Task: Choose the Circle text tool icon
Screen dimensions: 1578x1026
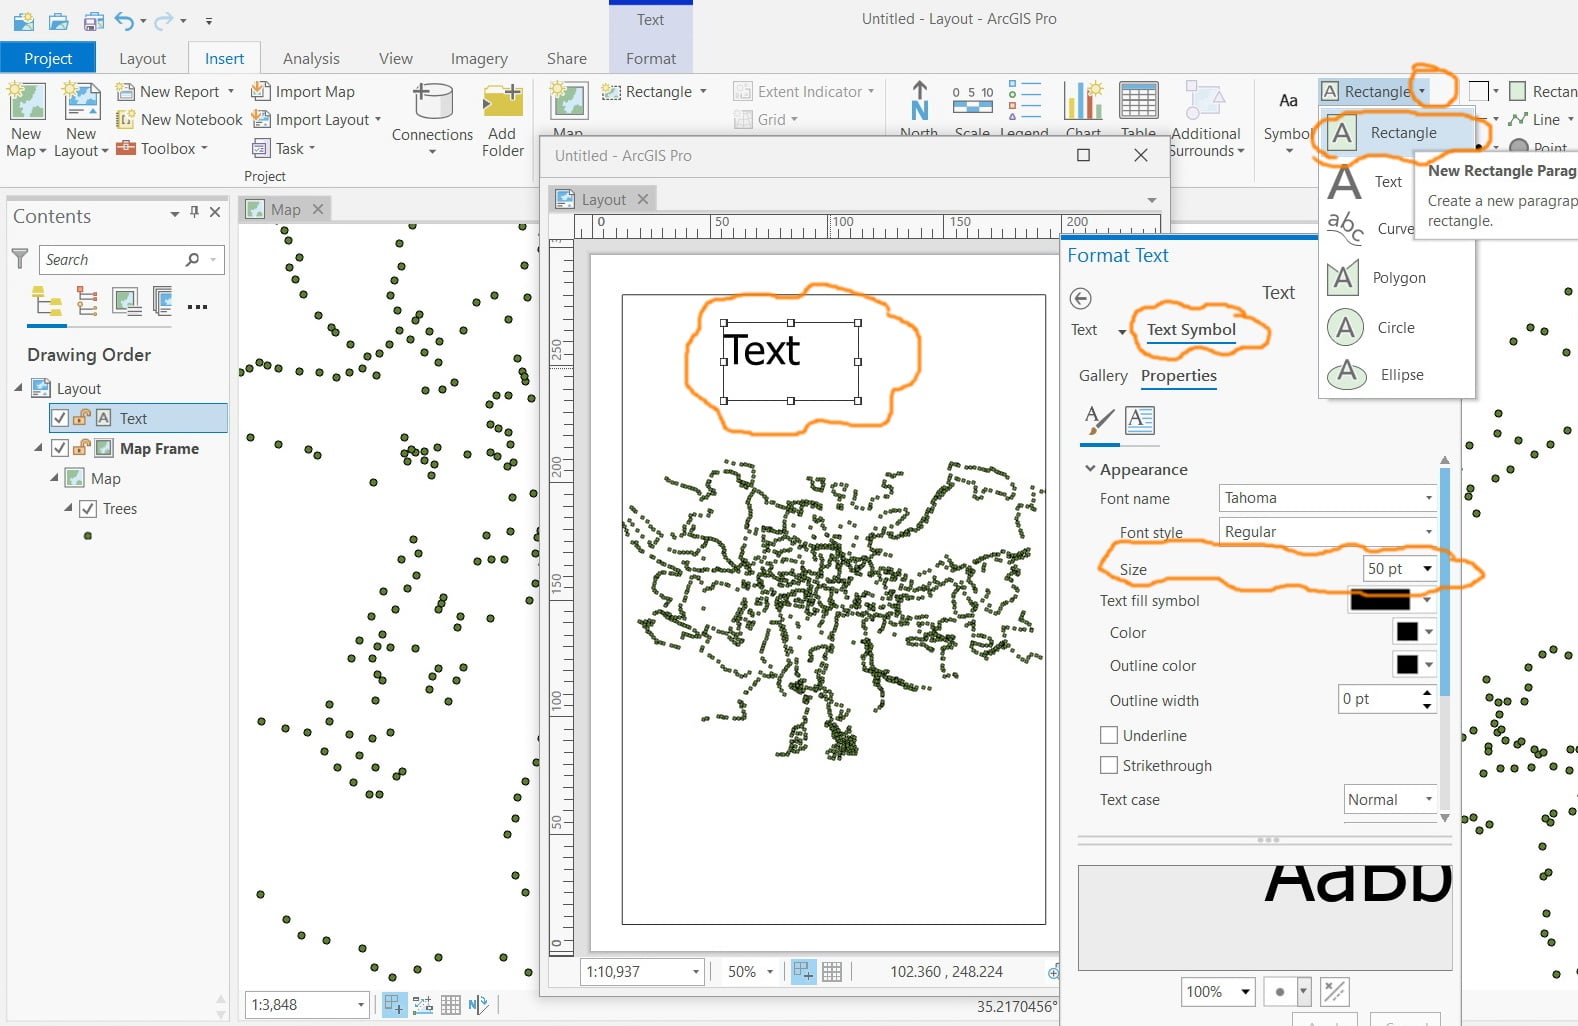Action: 1345,327
